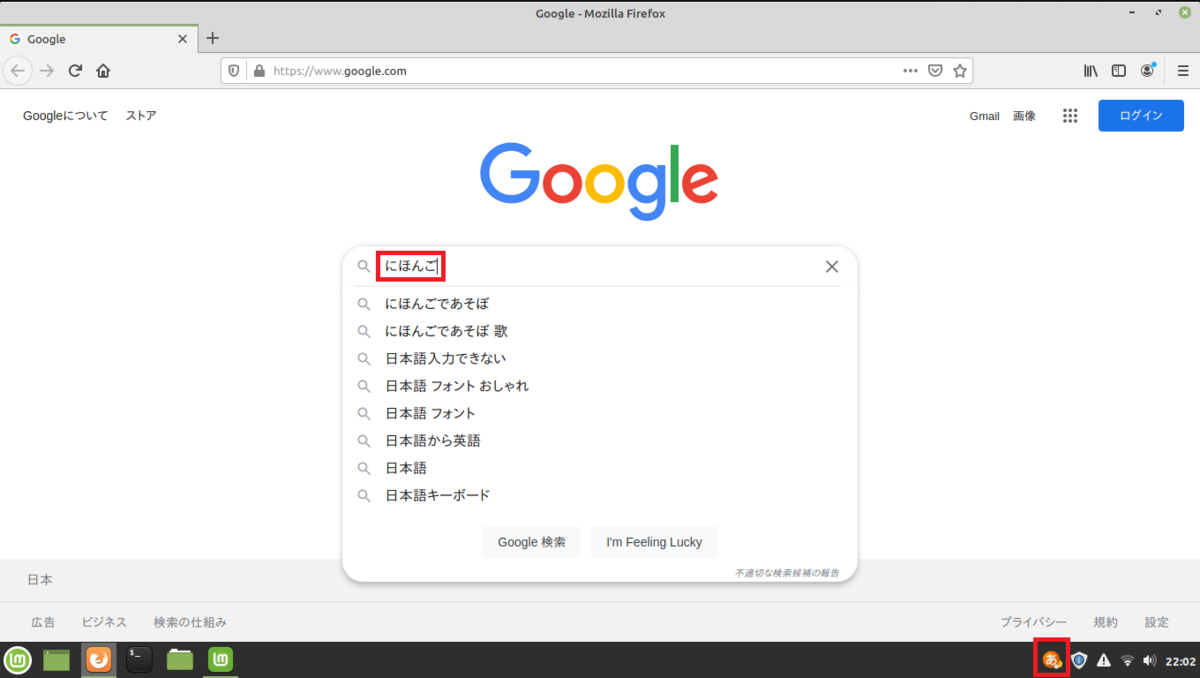
Task: Click the Google logo
Action: pos(599,180)
